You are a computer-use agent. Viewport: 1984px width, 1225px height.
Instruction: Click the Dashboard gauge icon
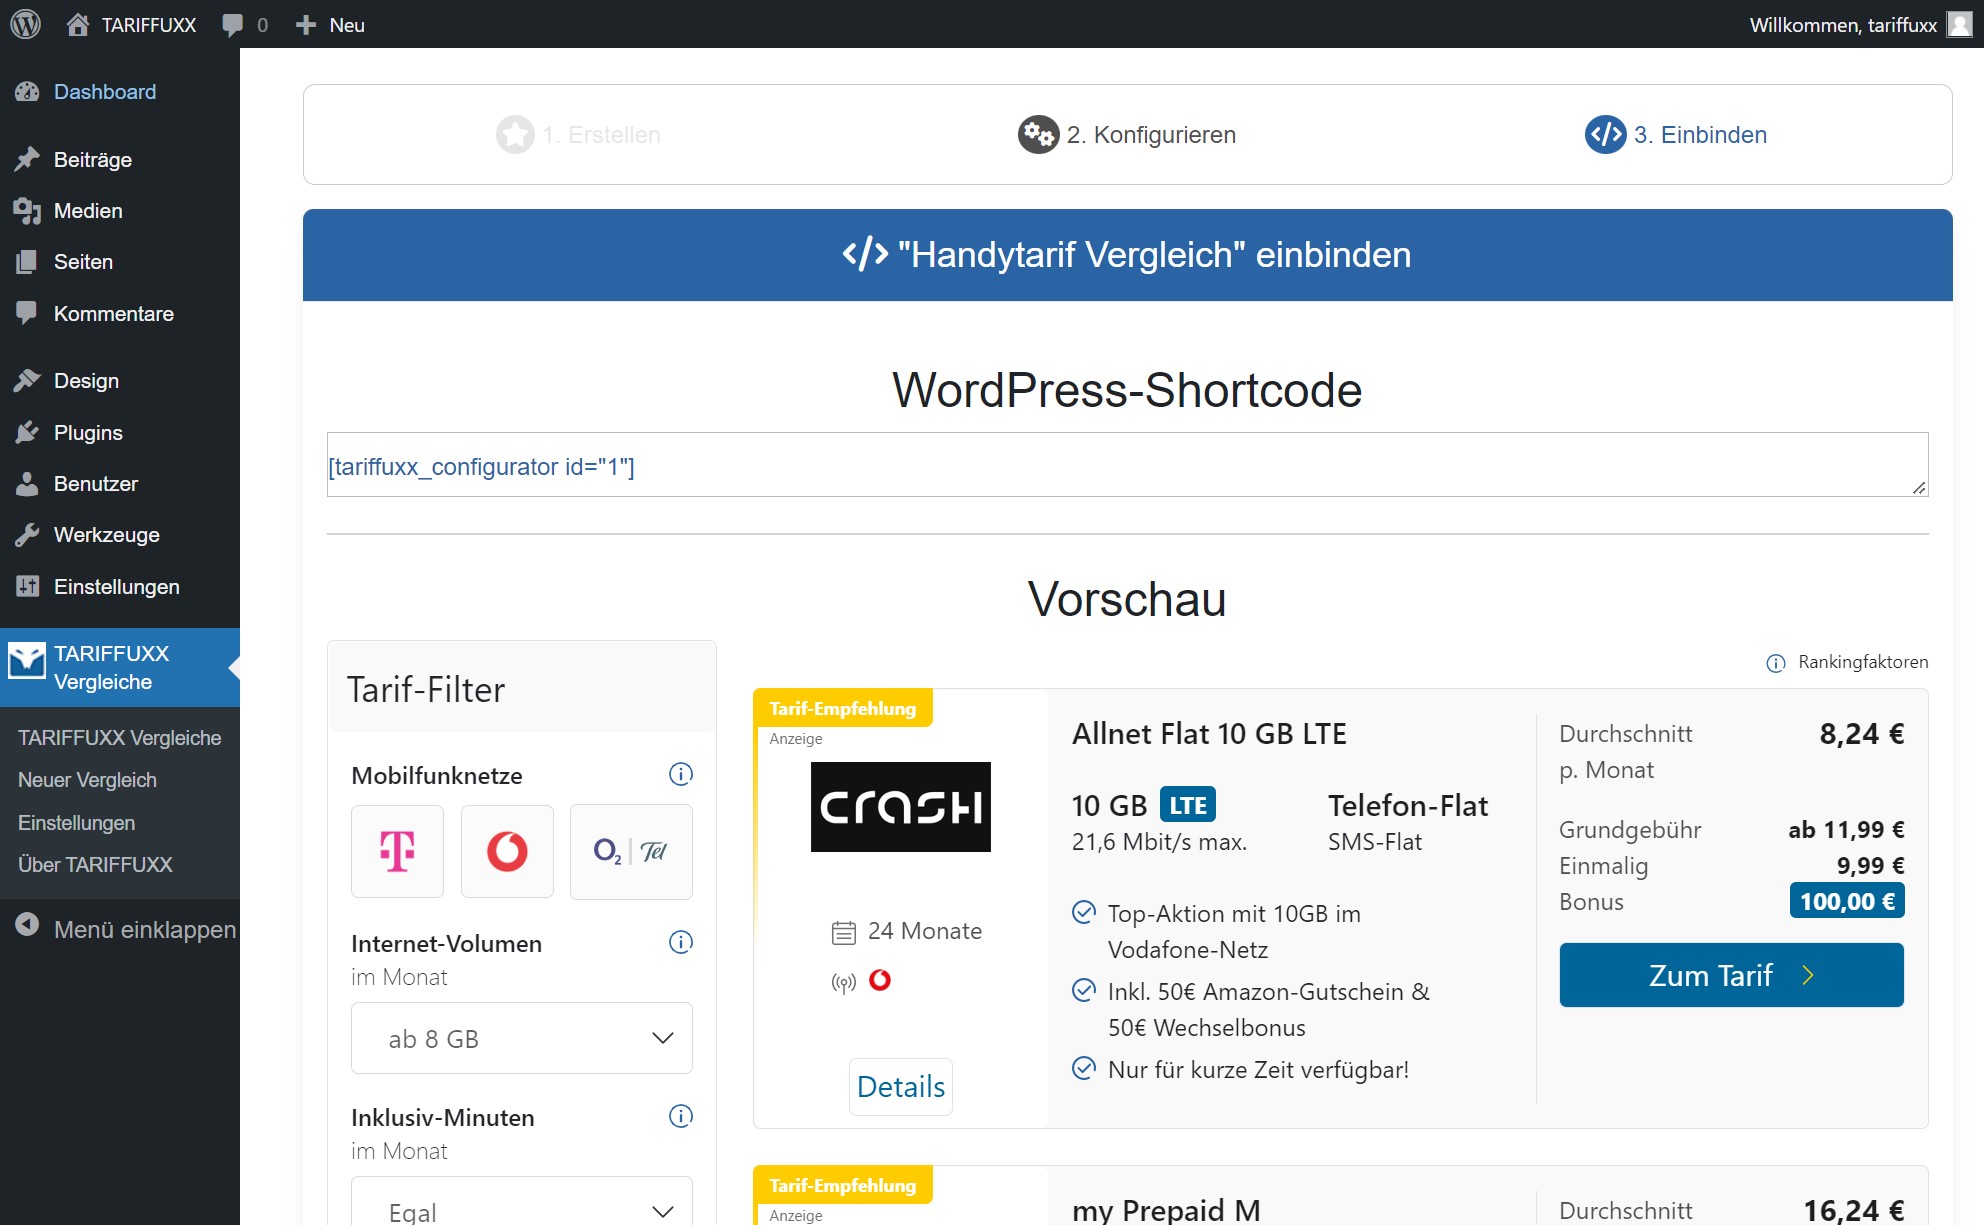[27, 92]
